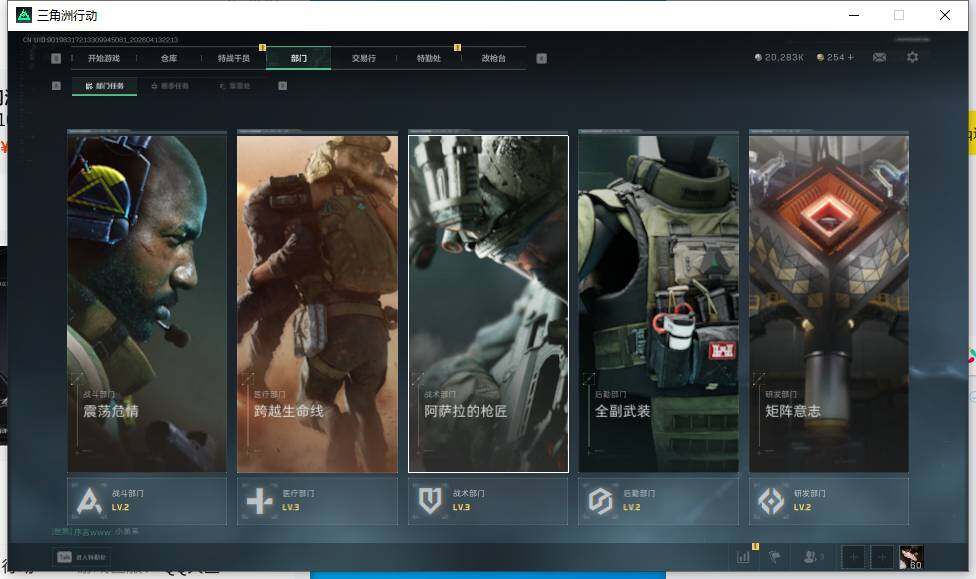Viewport: 976px width, 579px height.
Task: Click the 后勤部门 hexagon emblem icon
Action: [601, 501]
